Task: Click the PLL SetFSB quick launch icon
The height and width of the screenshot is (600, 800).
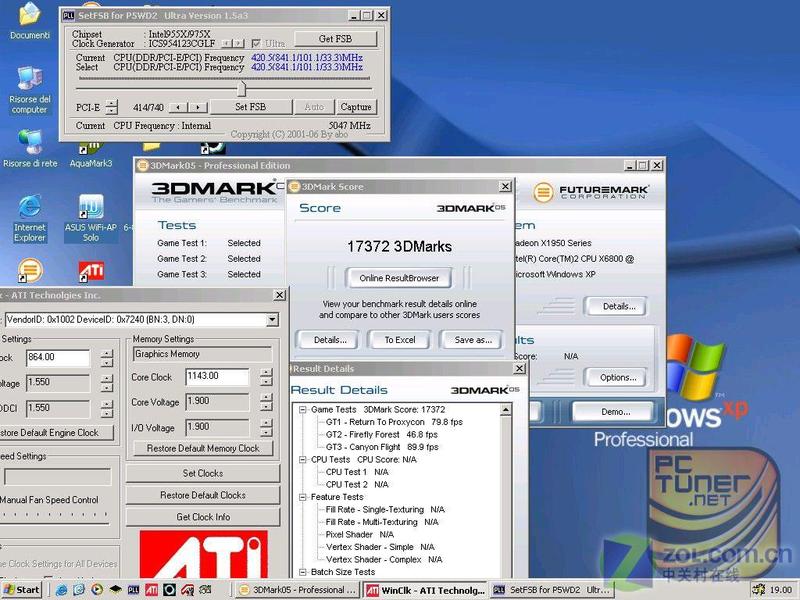Action: coord(134,590)
